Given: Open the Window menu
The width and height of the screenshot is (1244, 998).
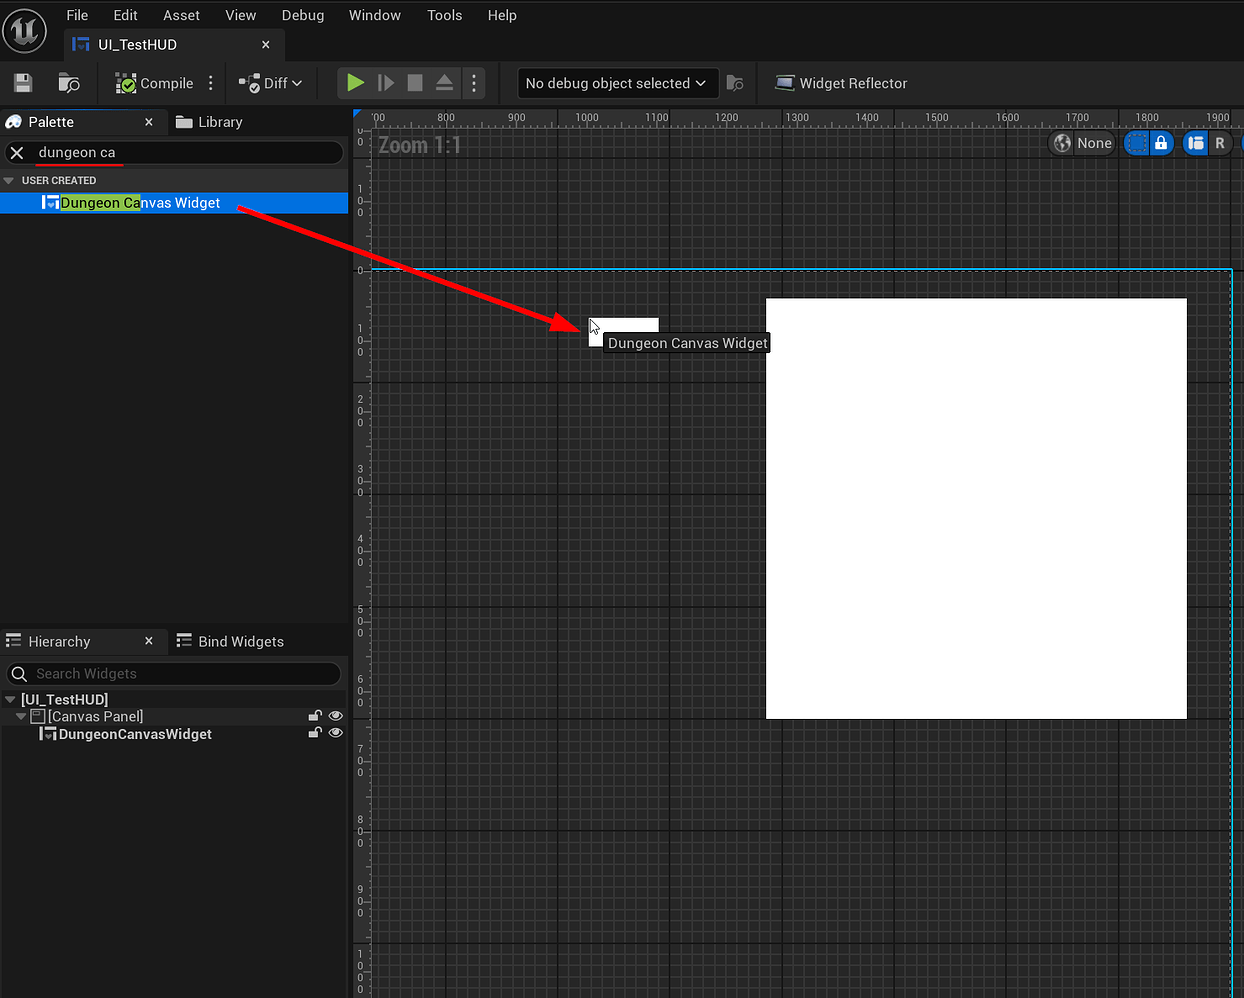Looking at the screenshot, I should [x=375, y=15].
